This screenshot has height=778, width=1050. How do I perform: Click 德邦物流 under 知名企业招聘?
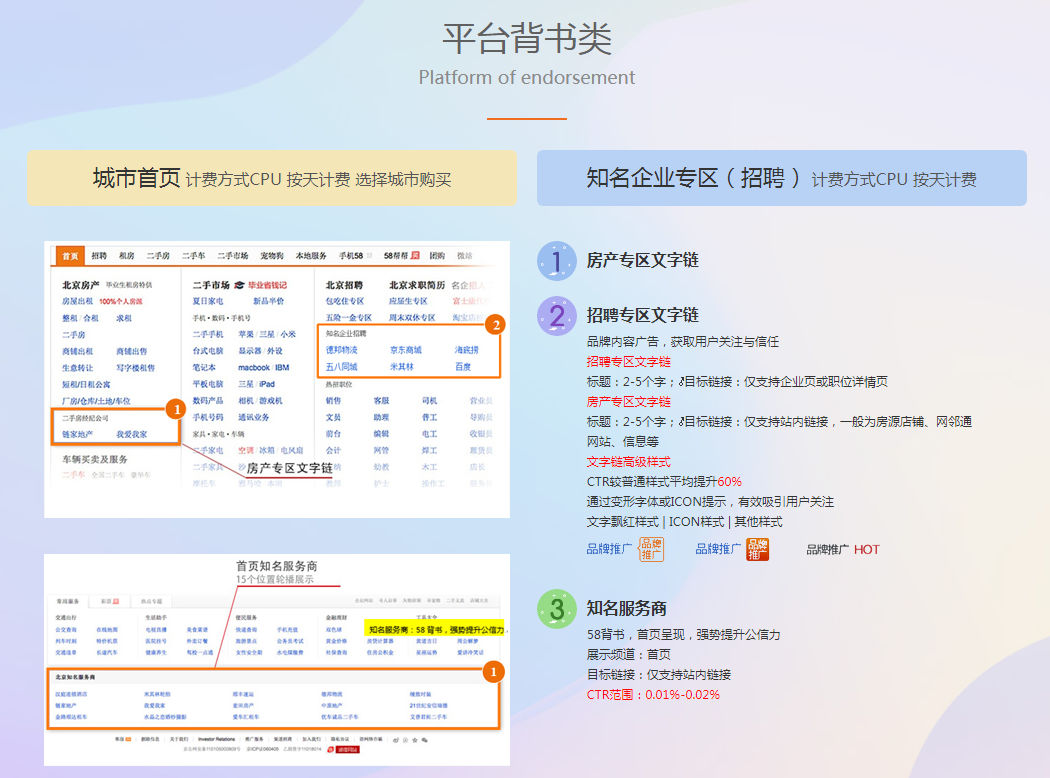pyautogui.click(x=342, y=350)
